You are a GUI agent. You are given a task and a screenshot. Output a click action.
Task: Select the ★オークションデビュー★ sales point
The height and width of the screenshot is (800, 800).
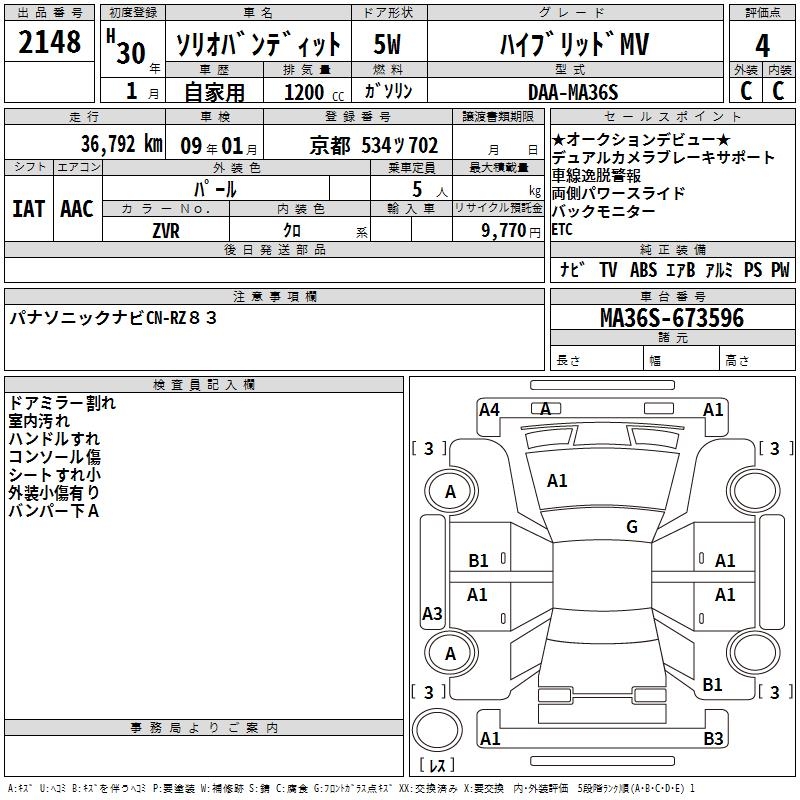[641, 139]
